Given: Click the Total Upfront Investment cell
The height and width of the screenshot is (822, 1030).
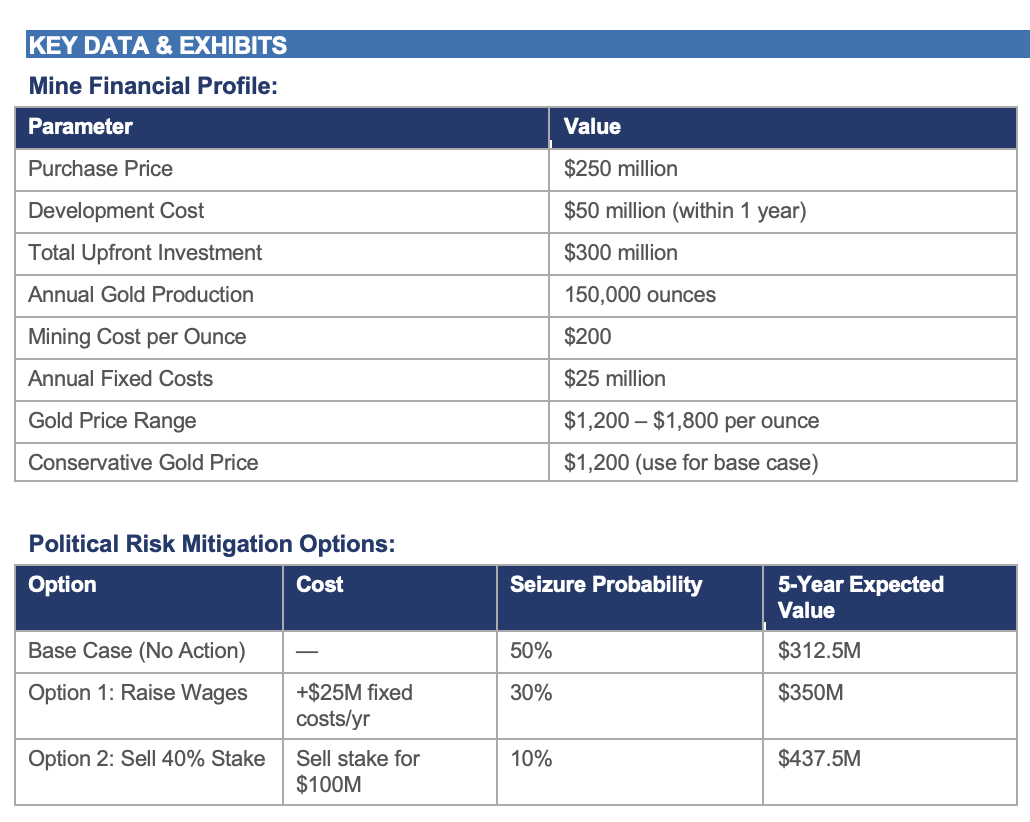Looking at the screenshot, I should tap(282, 254).
